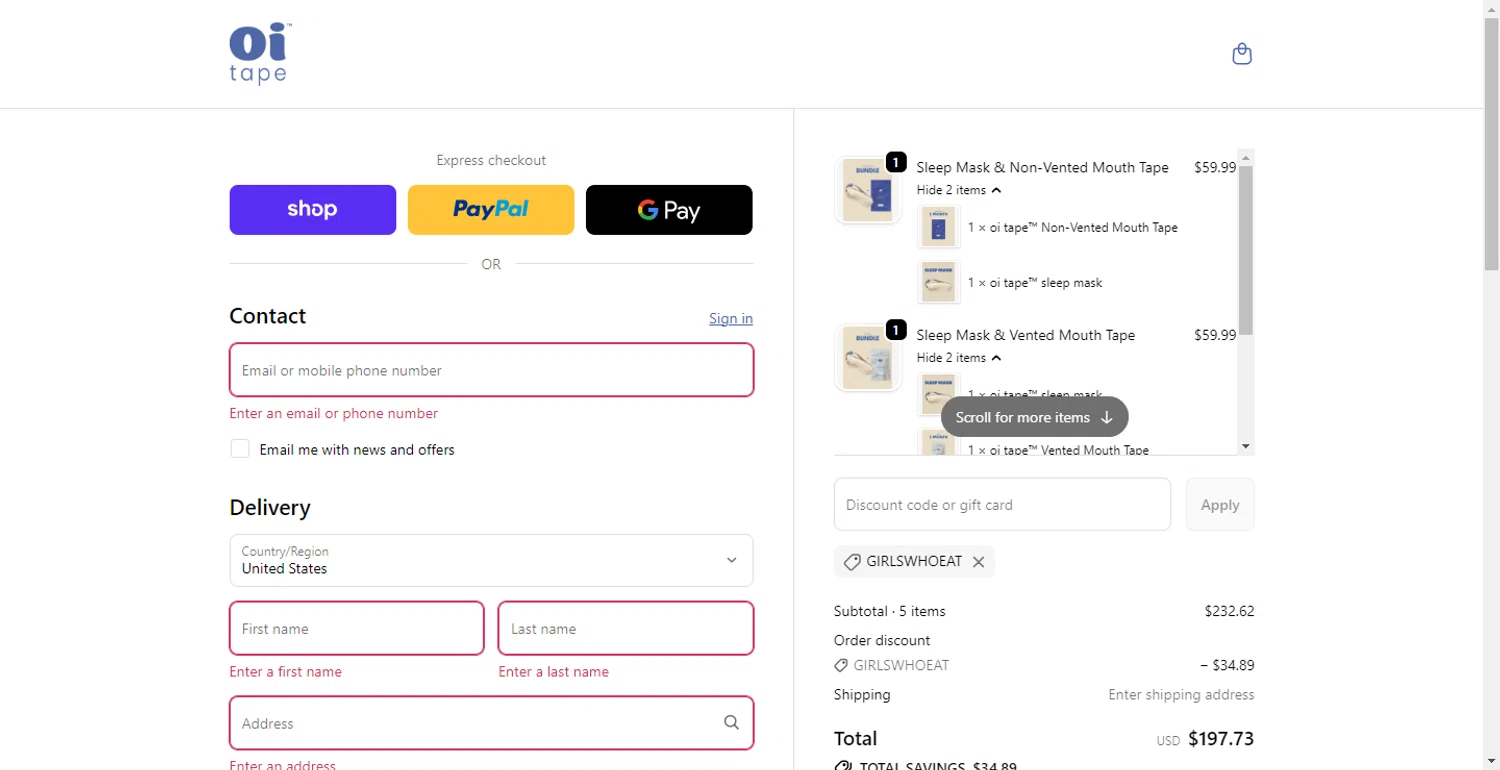Click the Non-Vented Mouth Tape item thumbnail
1500x770 pixels.
pyautogui.click(x=938, y=227)
